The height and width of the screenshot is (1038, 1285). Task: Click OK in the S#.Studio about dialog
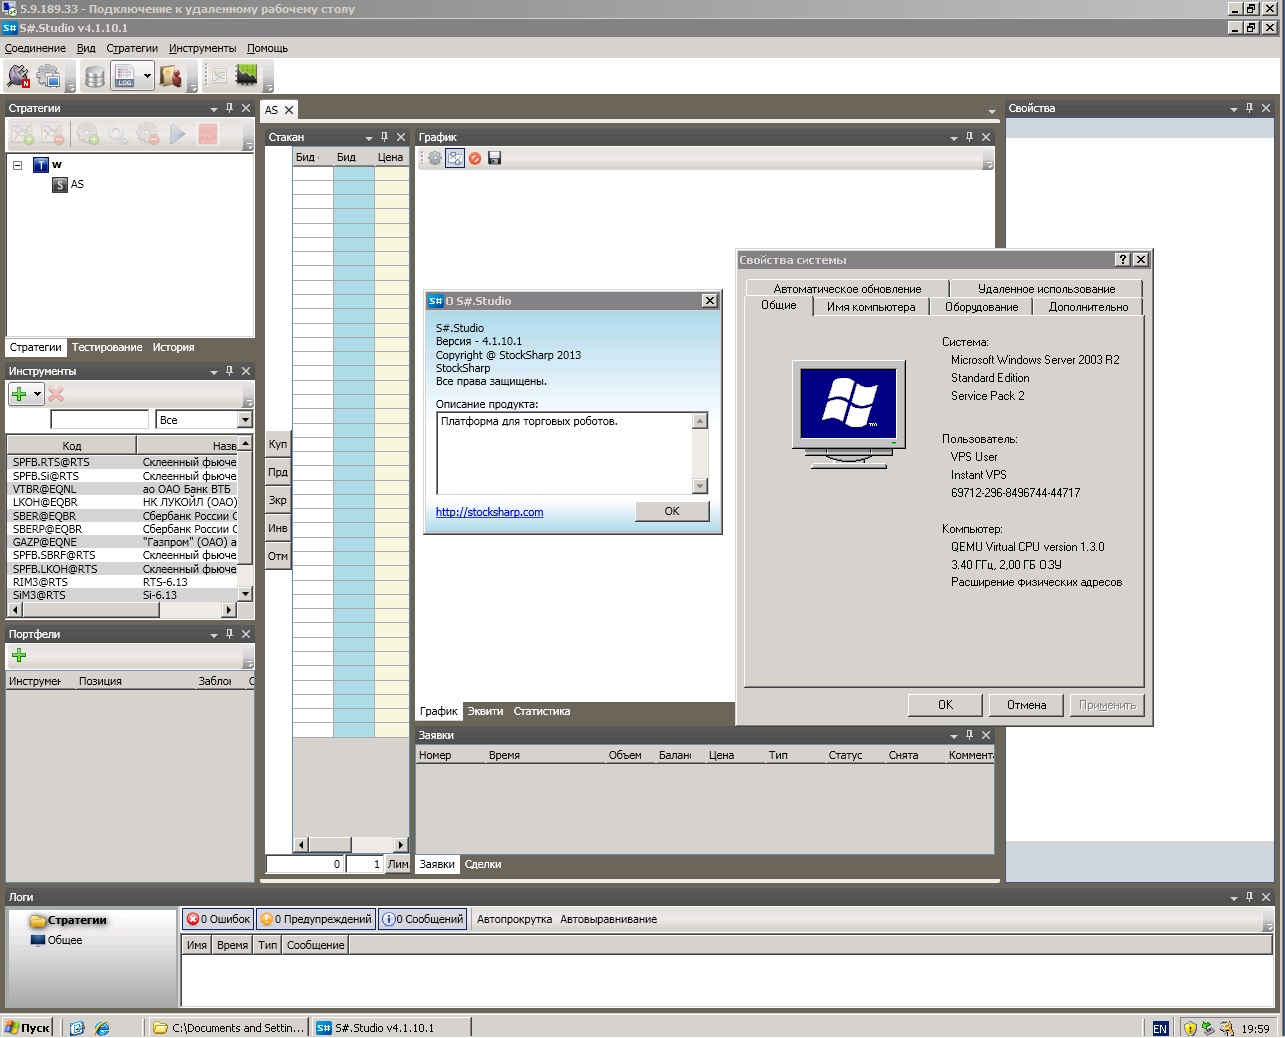tap(672, 511)
